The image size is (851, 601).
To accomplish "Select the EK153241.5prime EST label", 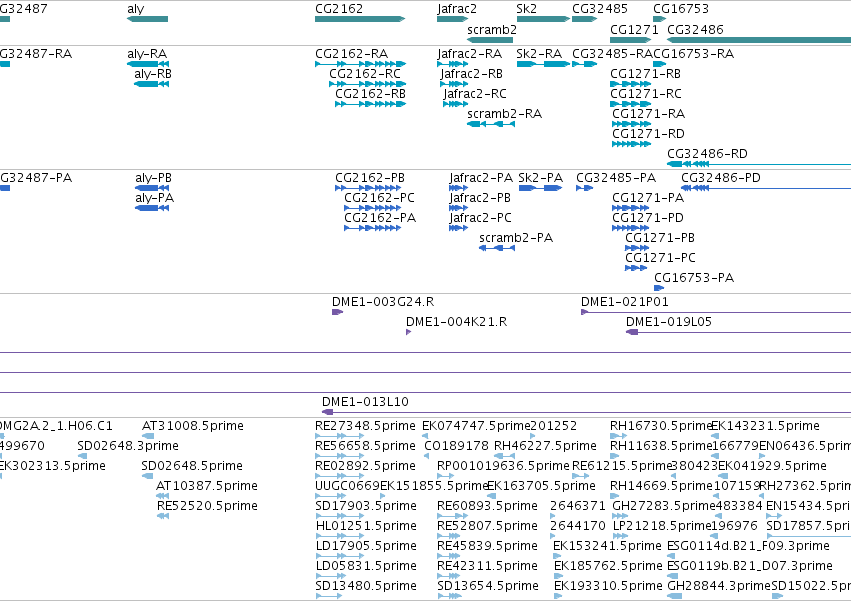I will 607,547.
